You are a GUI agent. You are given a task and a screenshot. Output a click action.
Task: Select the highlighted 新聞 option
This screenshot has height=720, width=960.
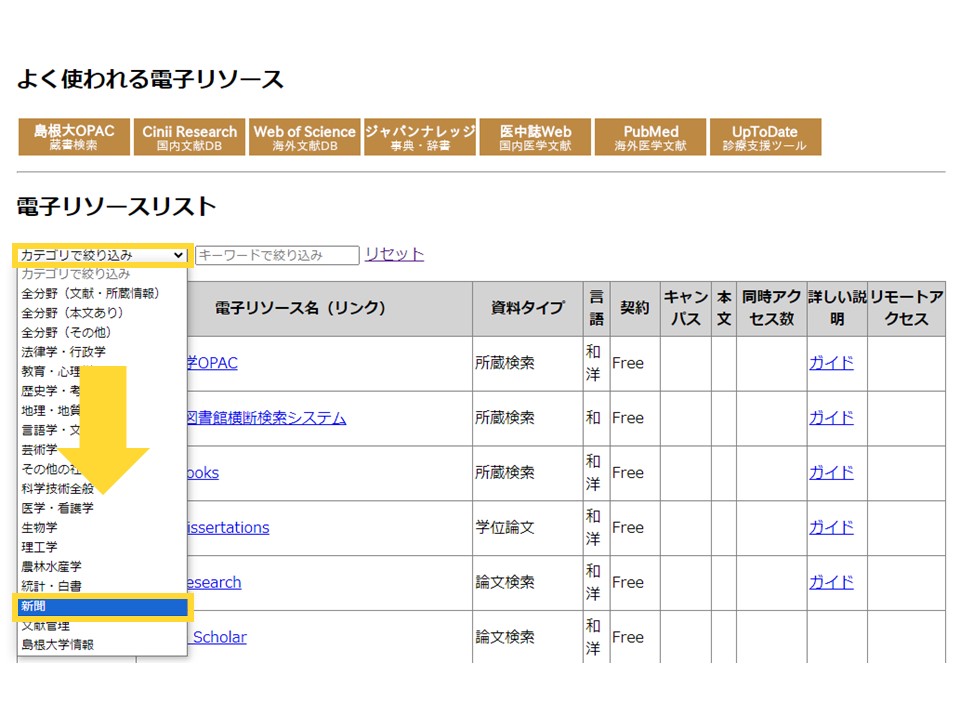click(x=102, y=606)
